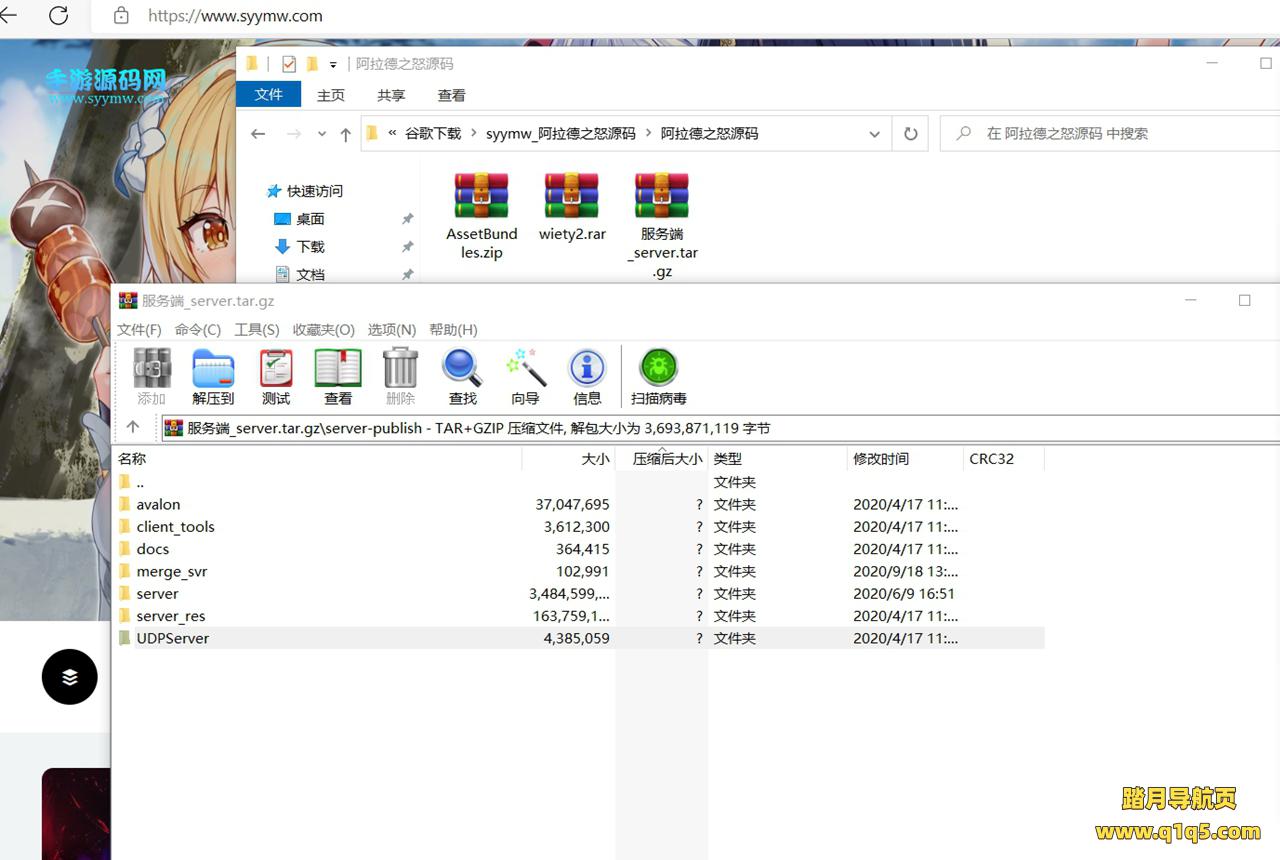
Task: Expand the quick access toolbar customize arrow
Action: 333,65
